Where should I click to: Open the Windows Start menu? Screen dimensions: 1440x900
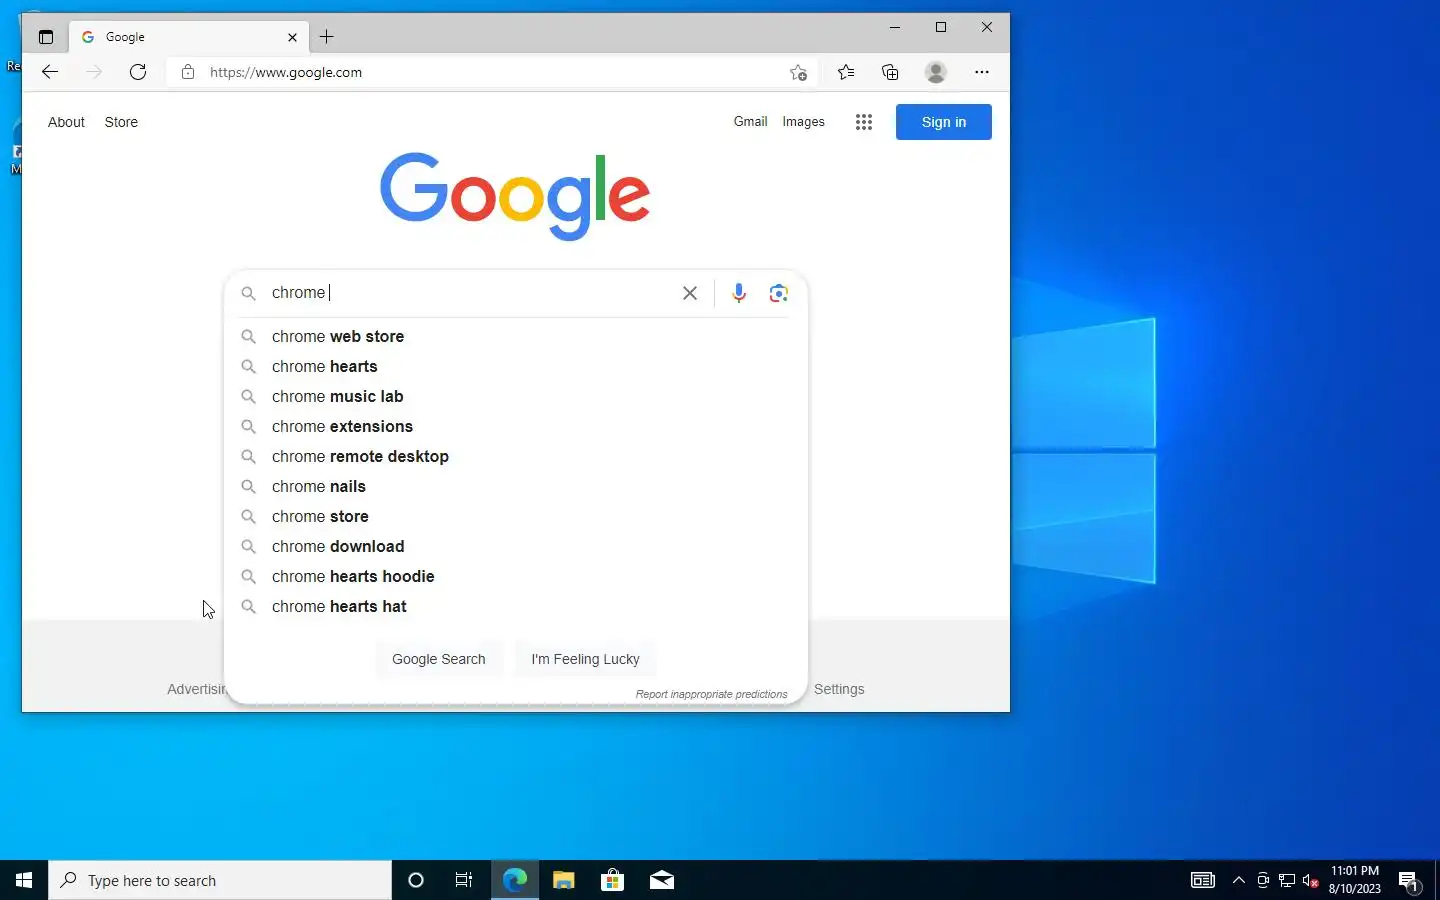(24, 880)
